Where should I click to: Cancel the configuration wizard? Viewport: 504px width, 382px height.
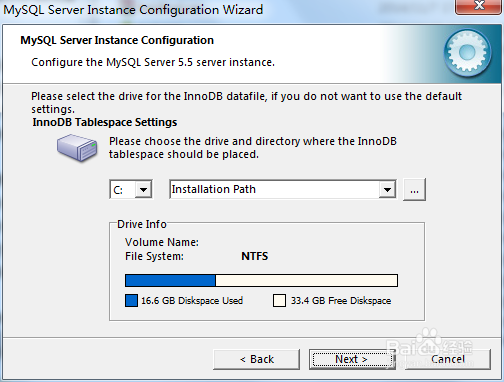(448, 359)
